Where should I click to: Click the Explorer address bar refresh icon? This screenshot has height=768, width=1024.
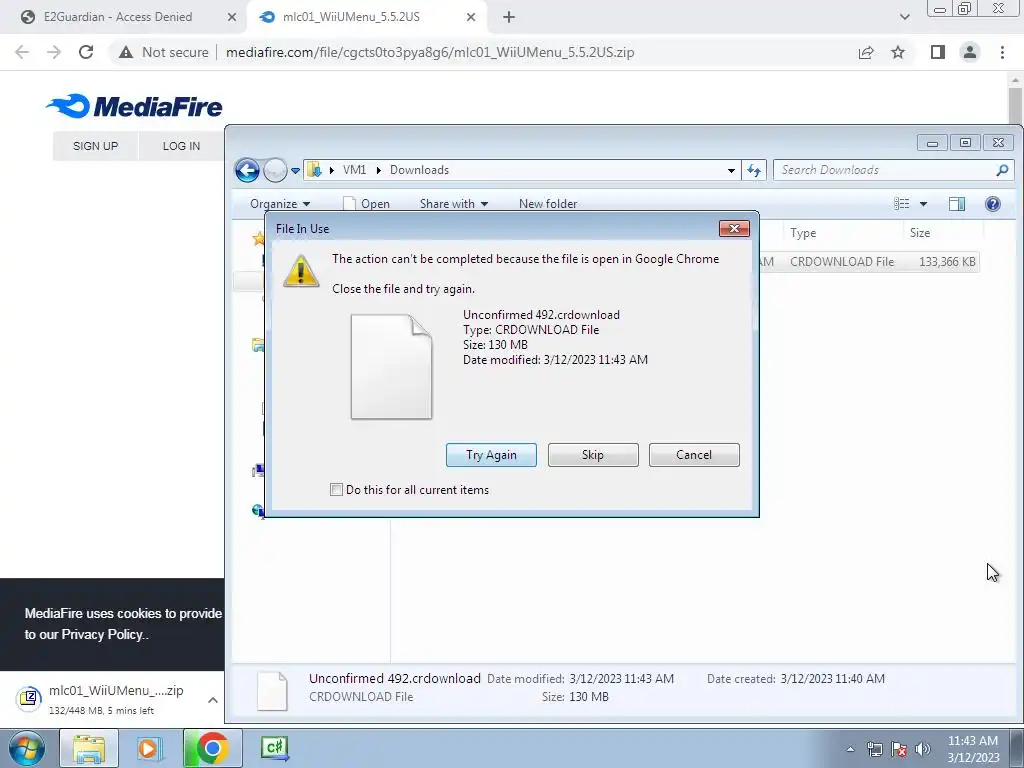[x=754, y=170]
